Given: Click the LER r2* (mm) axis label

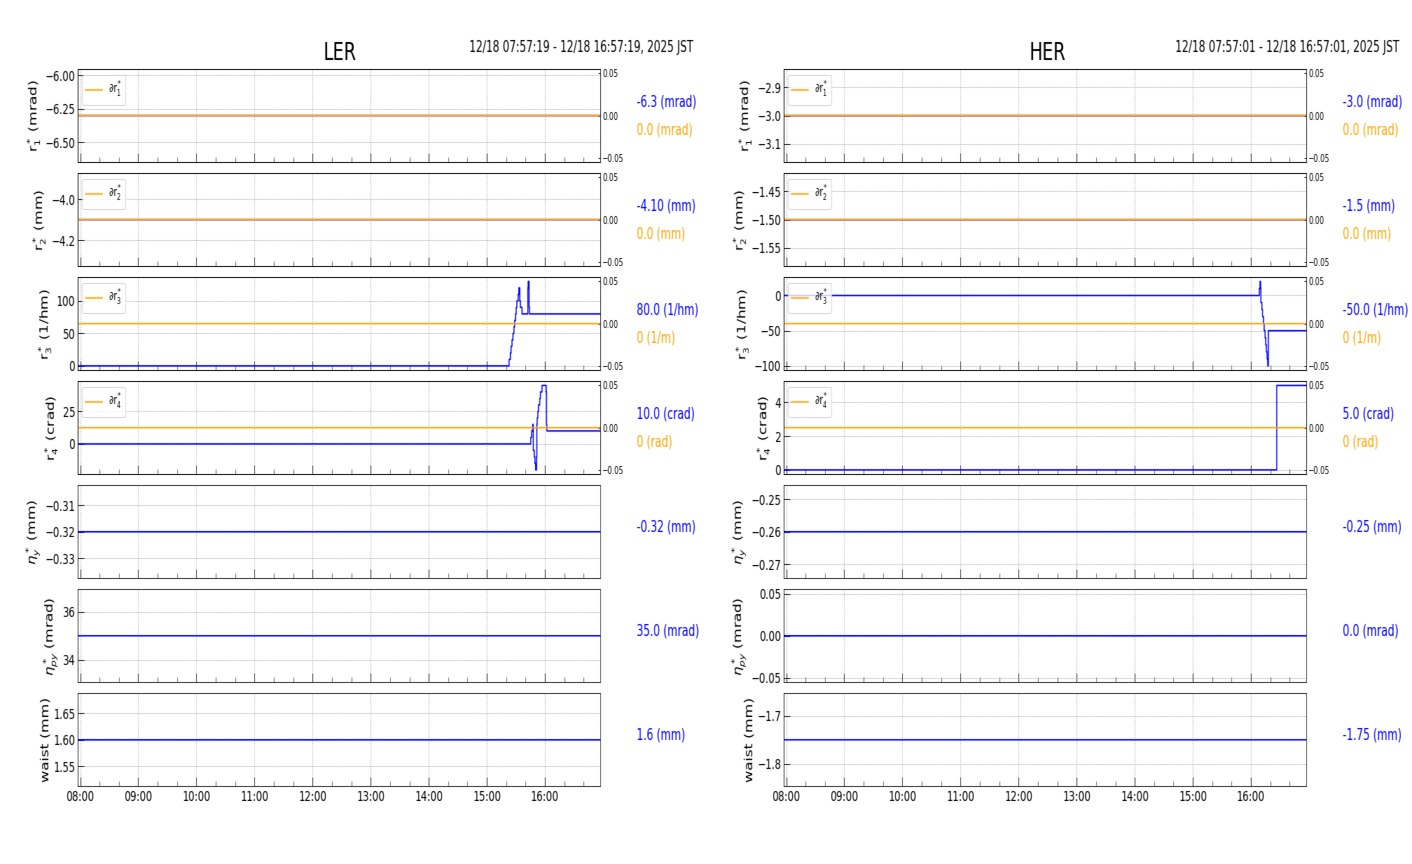Looking at the screenshot, I should 41,221.
